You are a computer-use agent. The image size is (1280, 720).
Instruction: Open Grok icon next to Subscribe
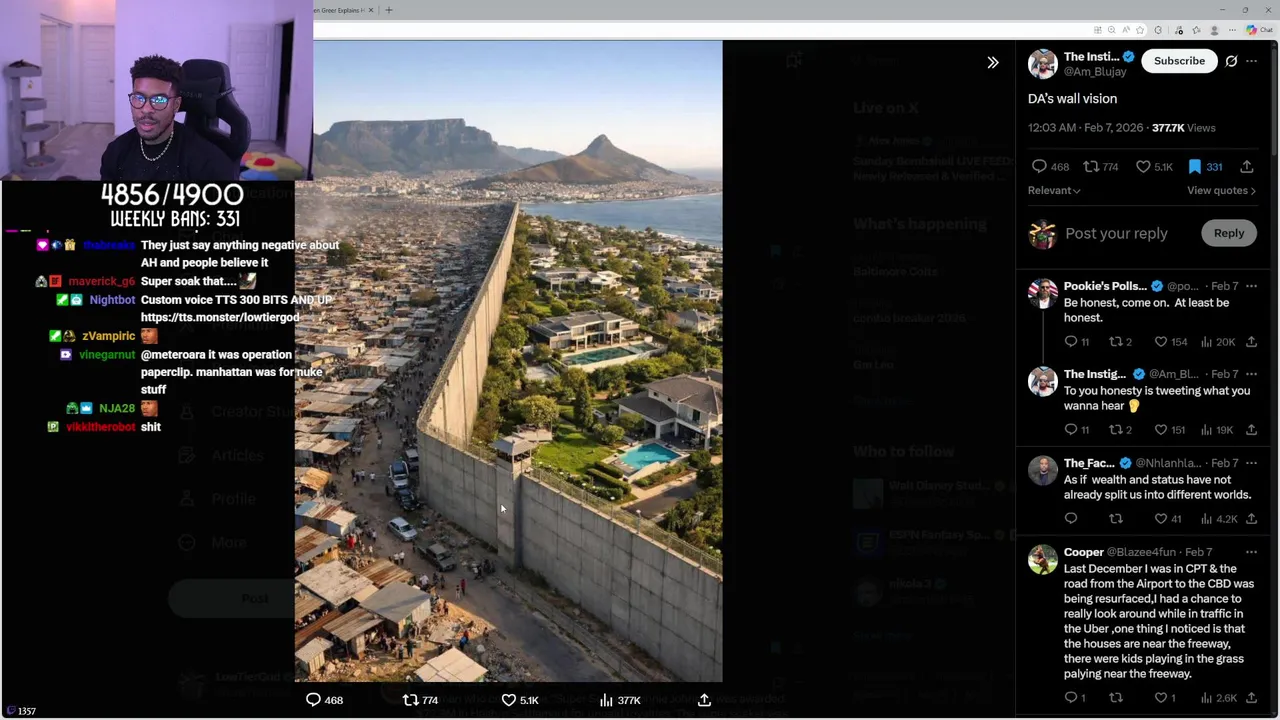pos(1231,61)
